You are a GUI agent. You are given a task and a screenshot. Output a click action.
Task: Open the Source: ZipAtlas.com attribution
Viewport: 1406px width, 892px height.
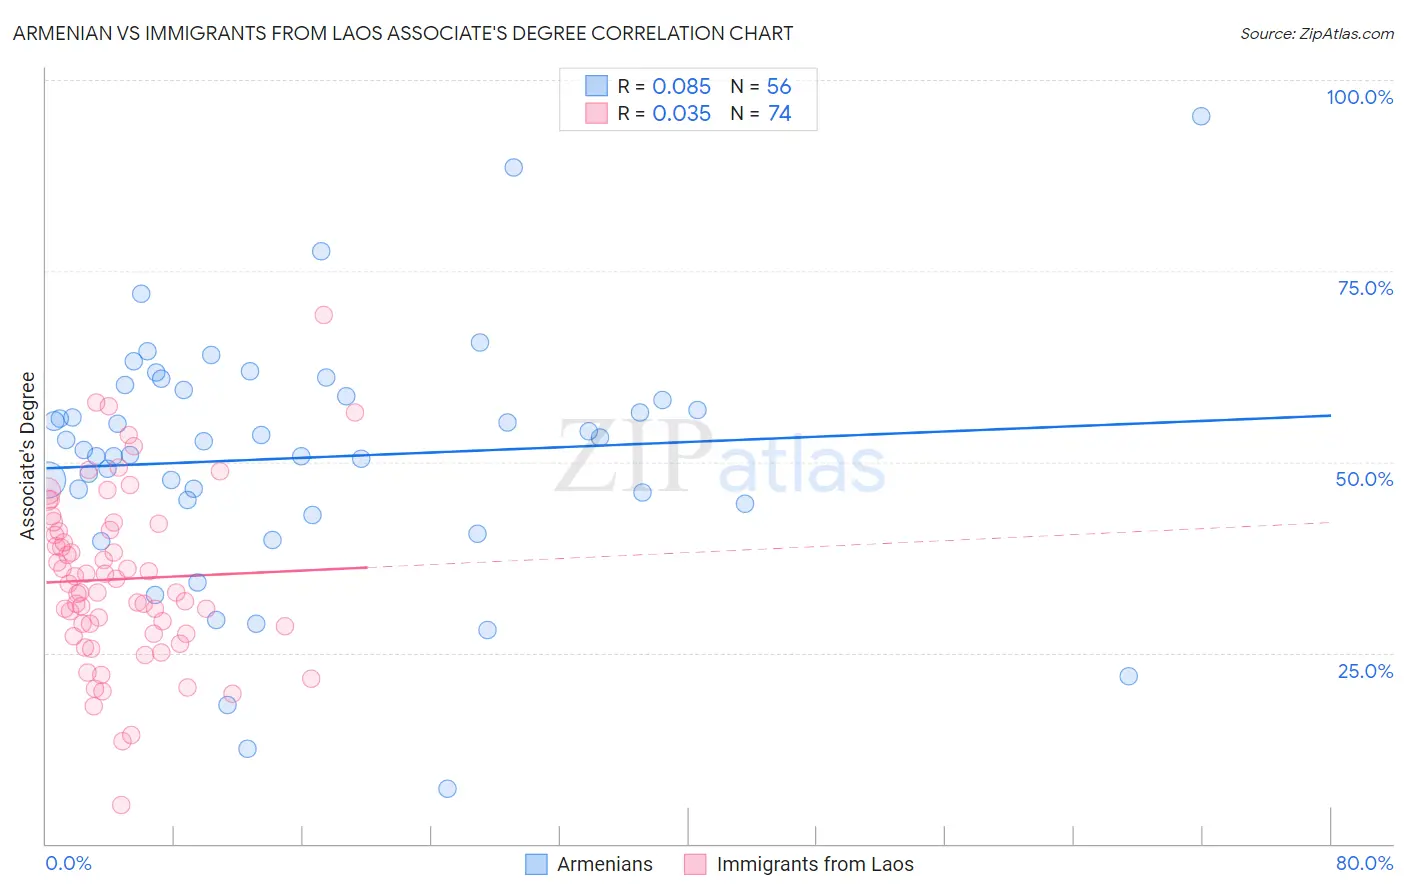point(1317,34)
